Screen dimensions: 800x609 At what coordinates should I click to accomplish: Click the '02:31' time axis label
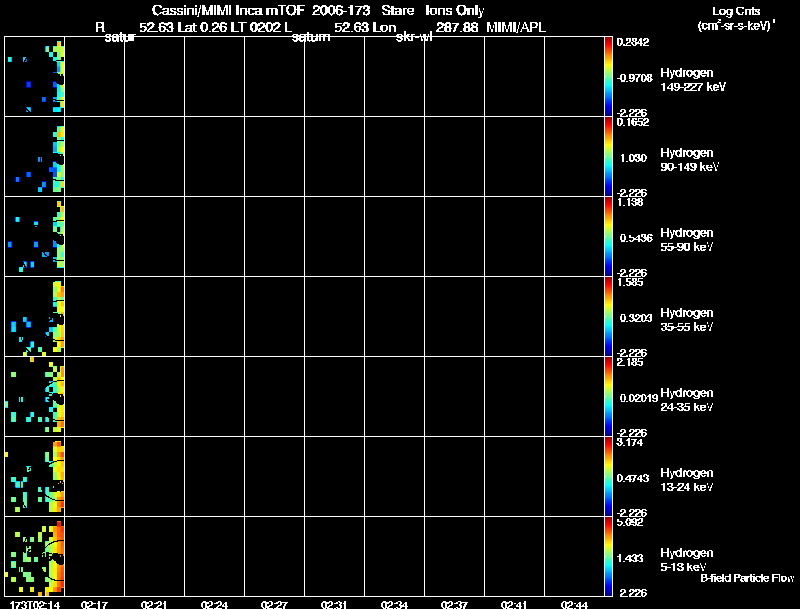click(334, 604)
